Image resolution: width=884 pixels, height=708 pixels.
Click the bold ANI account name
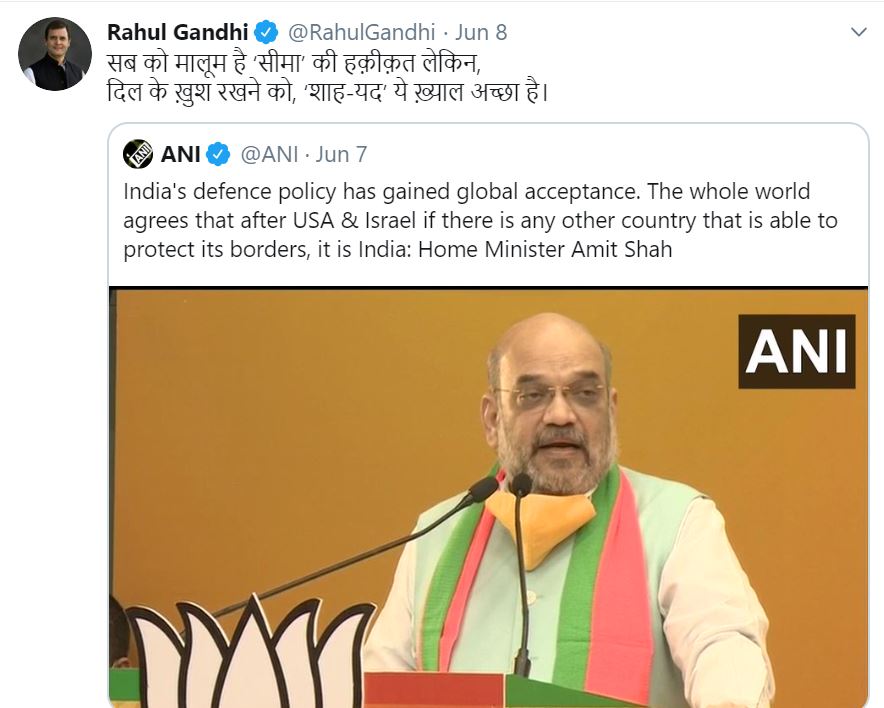pos(180,154)
